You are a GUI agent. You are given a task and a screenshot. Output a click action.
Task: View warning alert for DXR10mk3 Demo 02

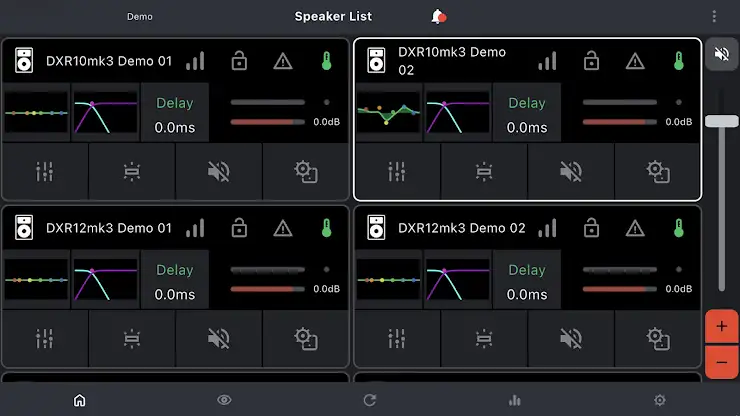click(635, 61)
